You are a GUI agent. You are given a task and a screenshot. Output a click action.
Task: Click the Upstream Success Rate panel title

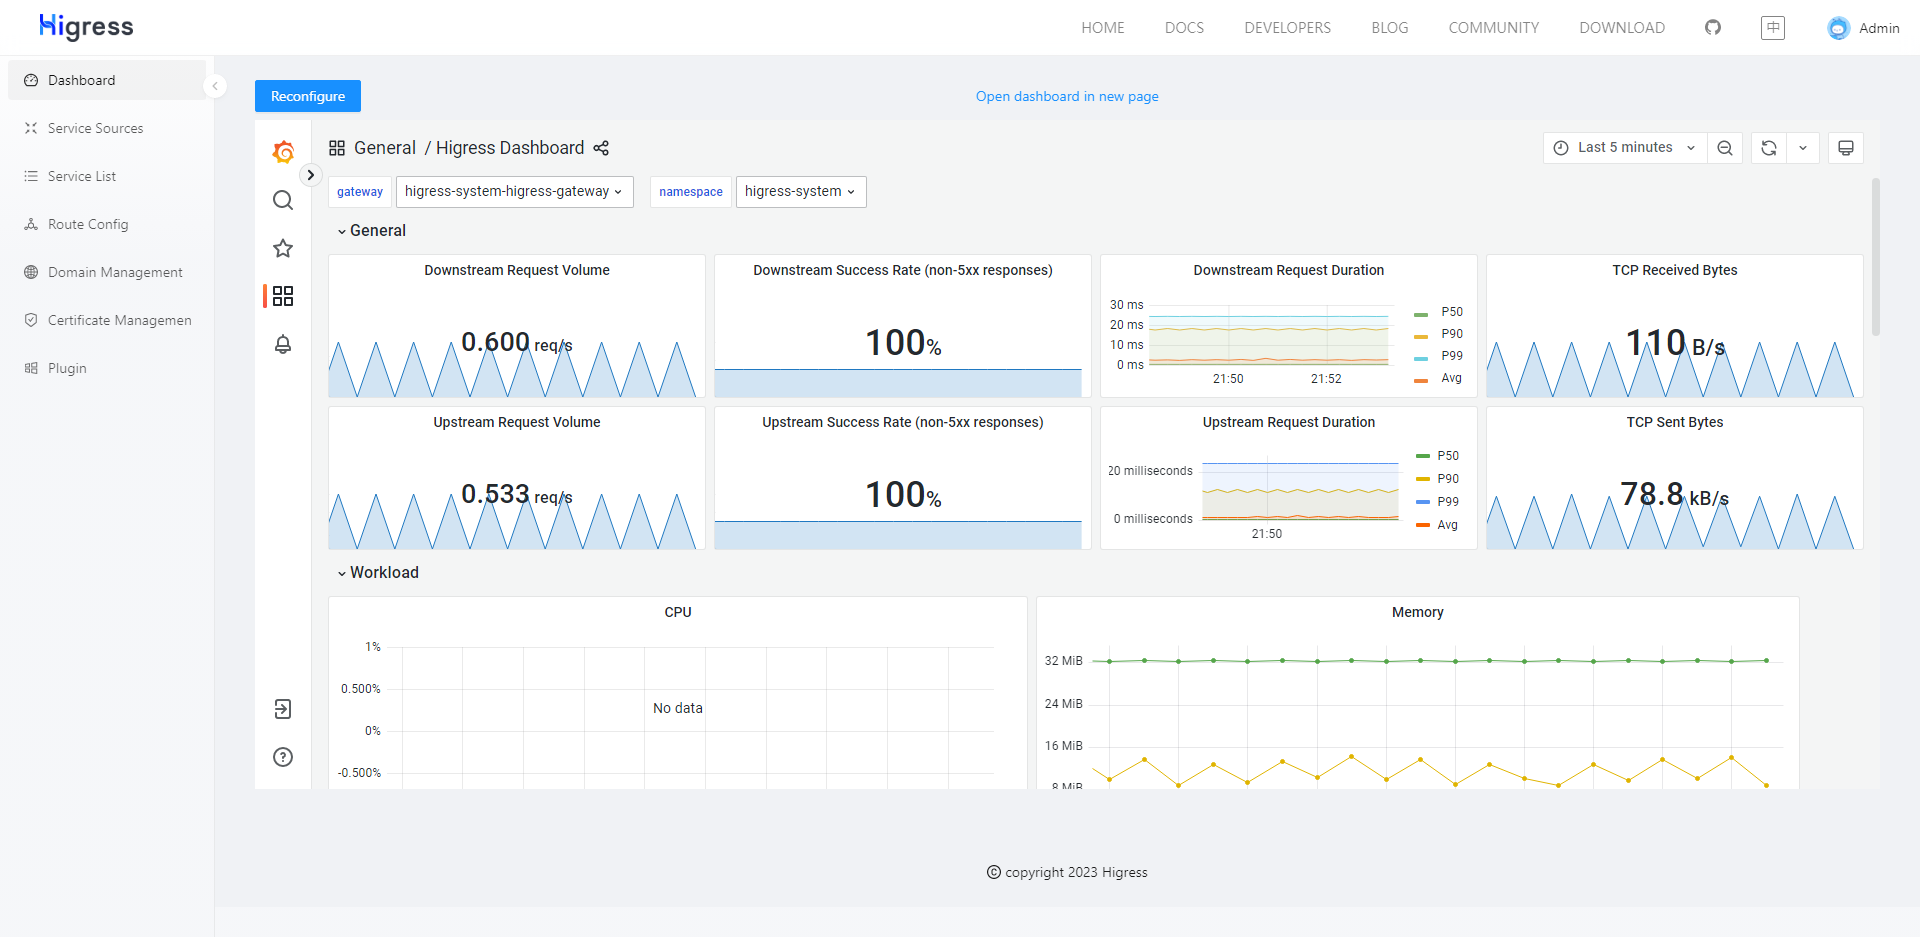pyautogui.click(x=903, y=423)
